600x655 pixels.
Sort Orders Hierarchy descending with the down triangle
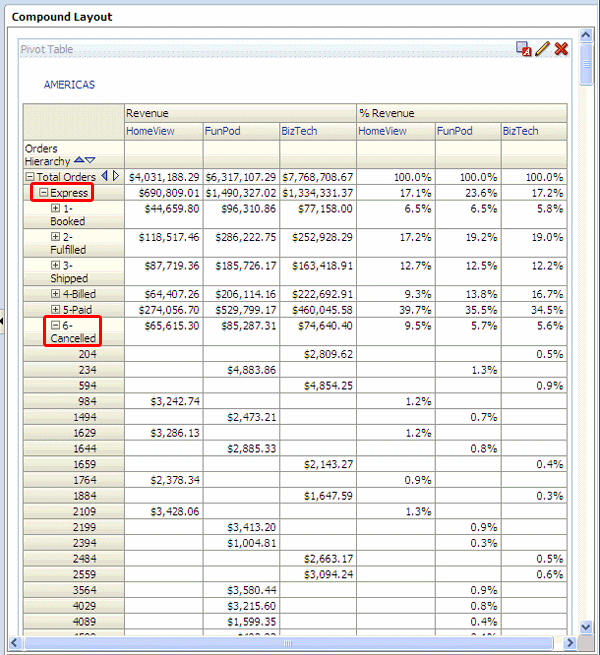coord(90,160)
